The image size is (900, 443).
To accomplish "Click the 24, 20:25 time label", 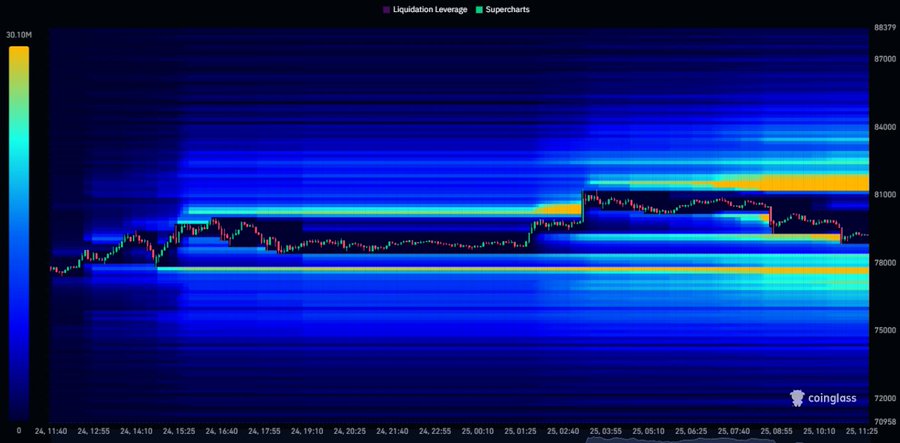I will [x=350, y=430].
